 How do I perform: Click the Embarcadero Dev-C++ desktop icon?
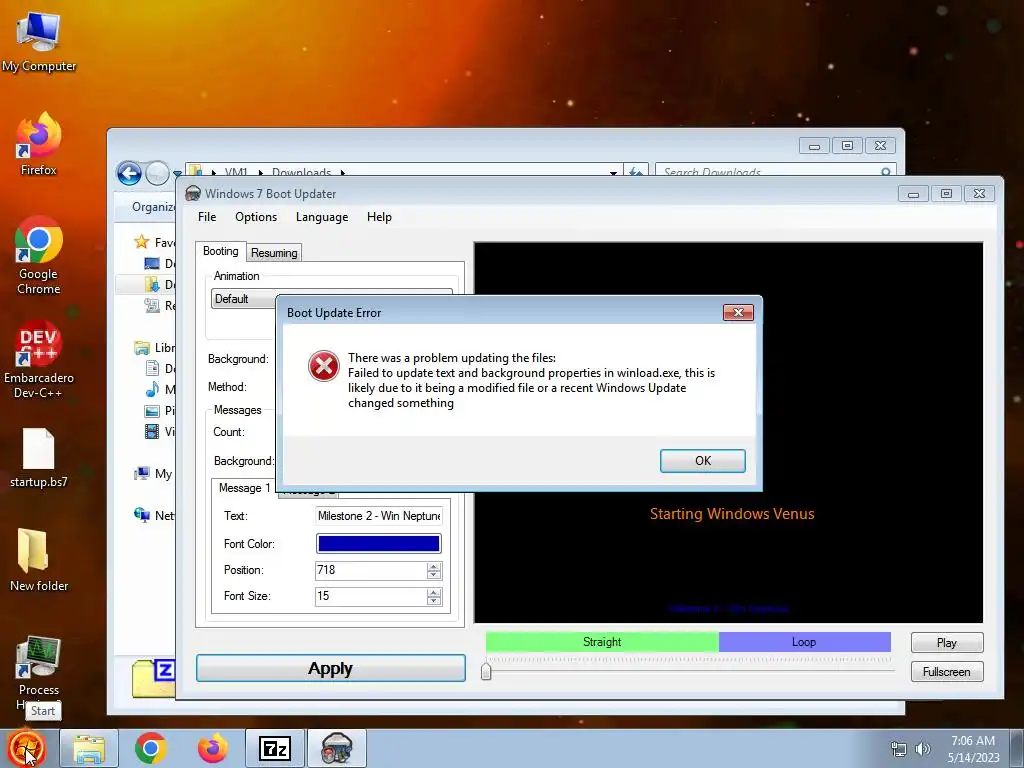coord(39,360)
